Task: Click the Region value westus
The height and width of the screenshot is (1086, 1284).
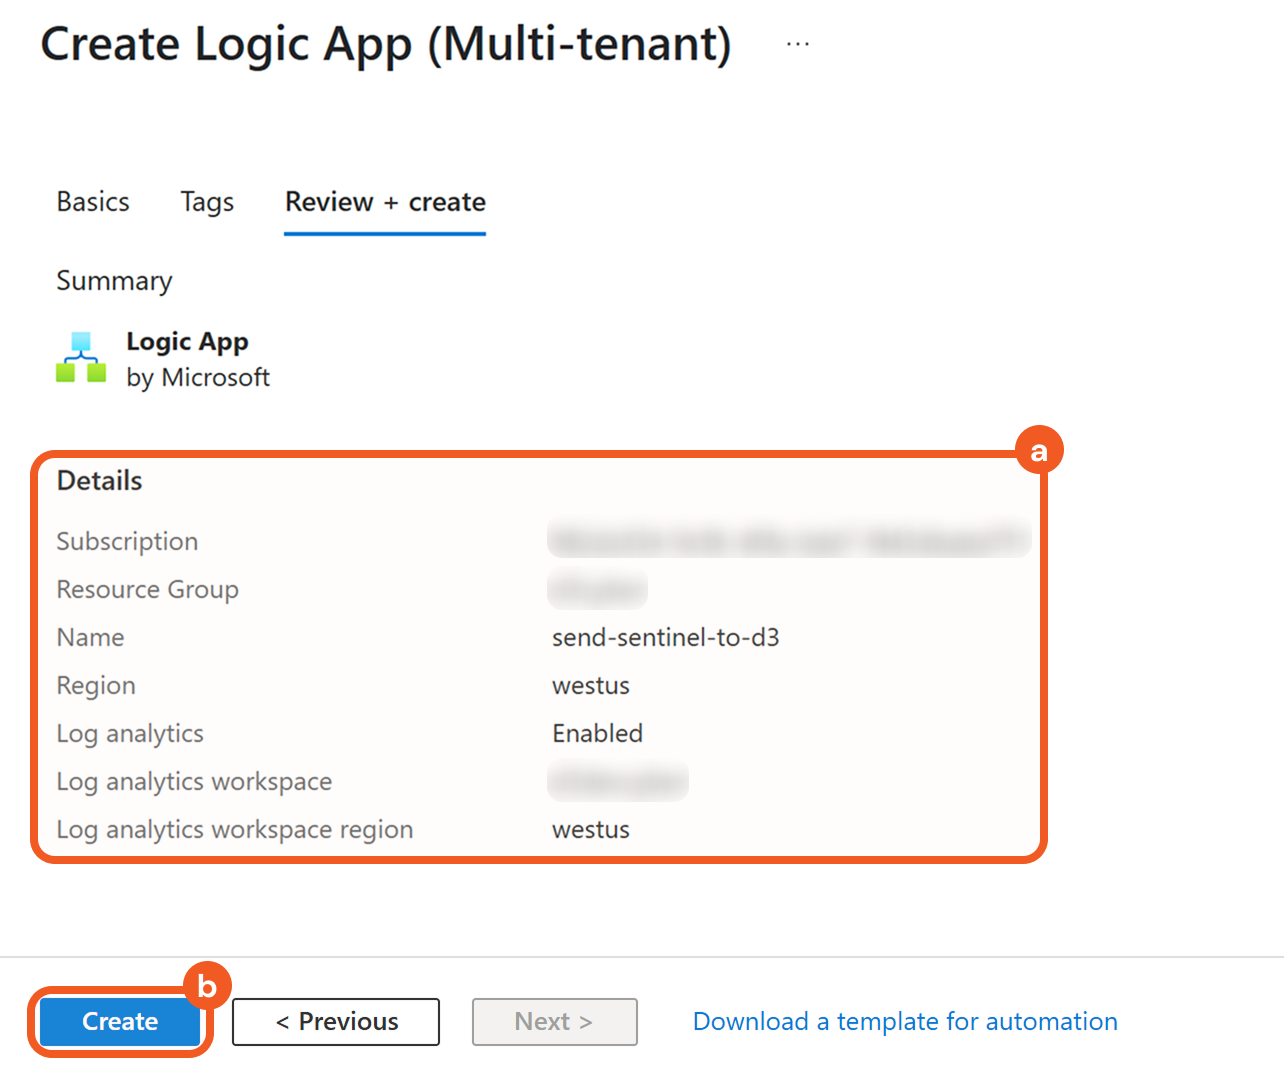Action: pos(591,686)
